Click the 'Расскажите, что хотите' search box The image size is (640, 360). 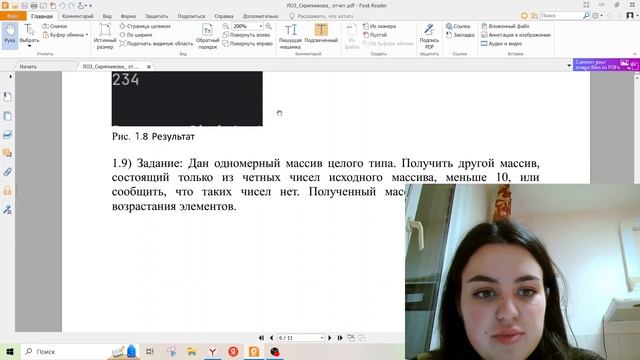pyautogui.click(x=325, y=16)
